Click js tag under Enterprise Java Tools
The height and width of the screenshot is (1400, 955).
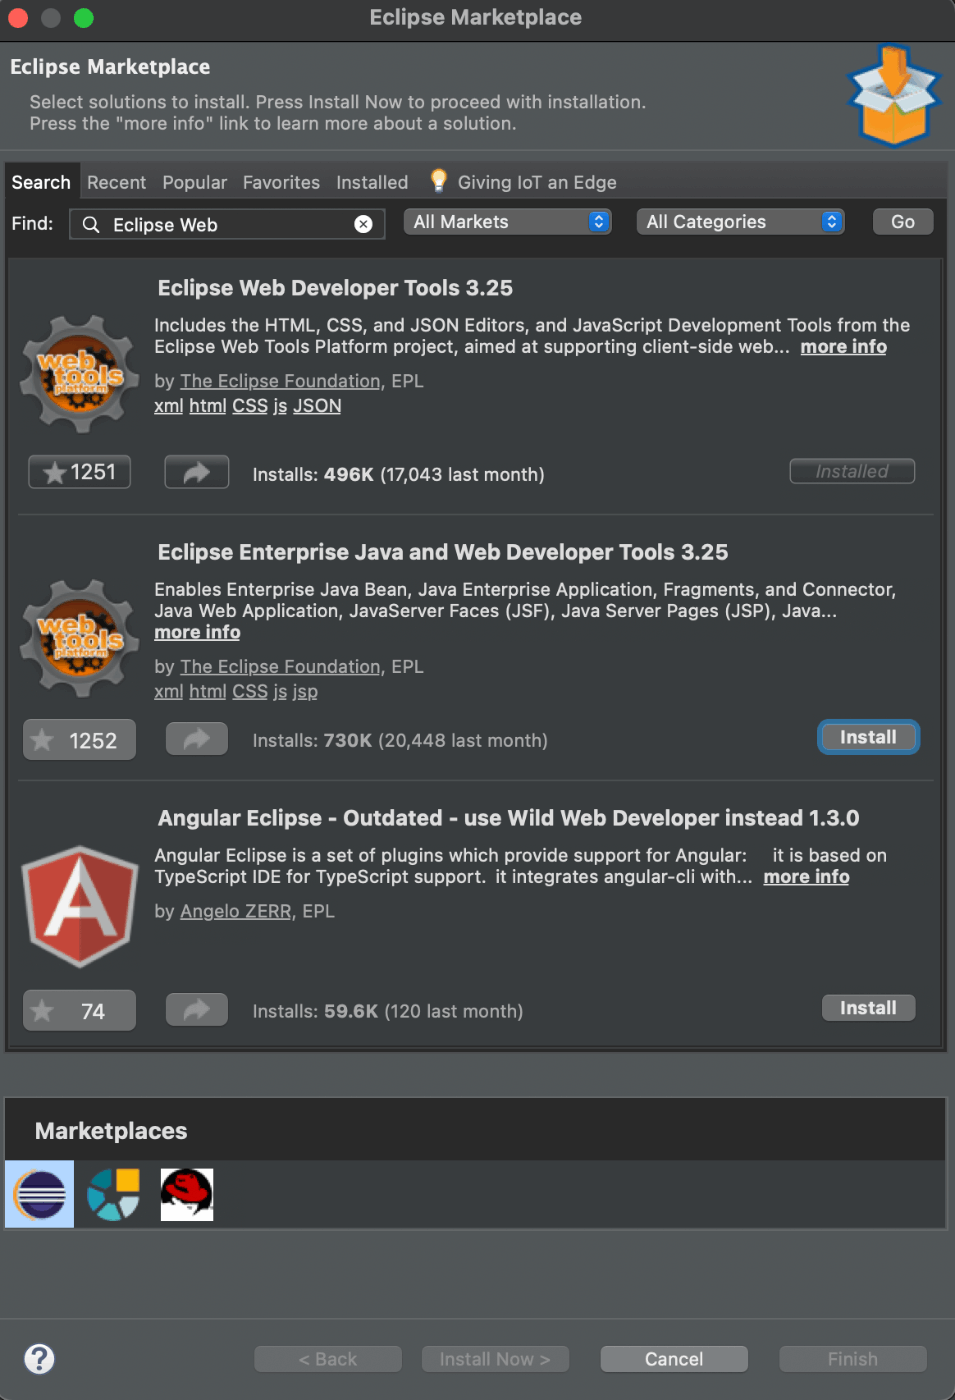pyautogui.click(x=280, y=691)
